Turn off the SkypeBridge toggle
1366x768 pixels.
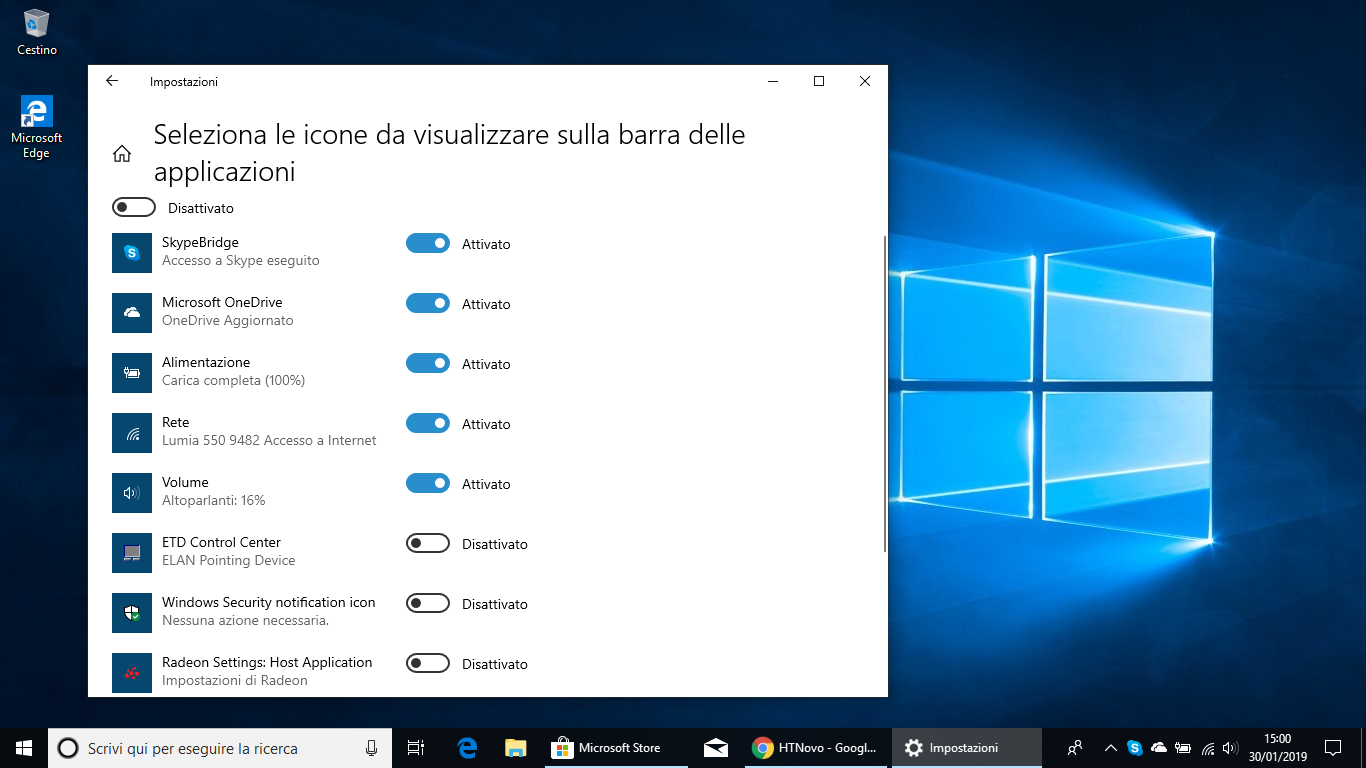[428, 243]
